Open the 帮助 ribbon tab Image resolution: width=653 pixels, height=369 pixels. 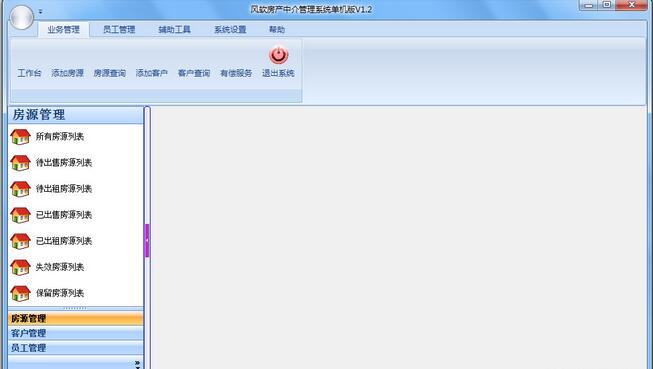click(277, 30)
